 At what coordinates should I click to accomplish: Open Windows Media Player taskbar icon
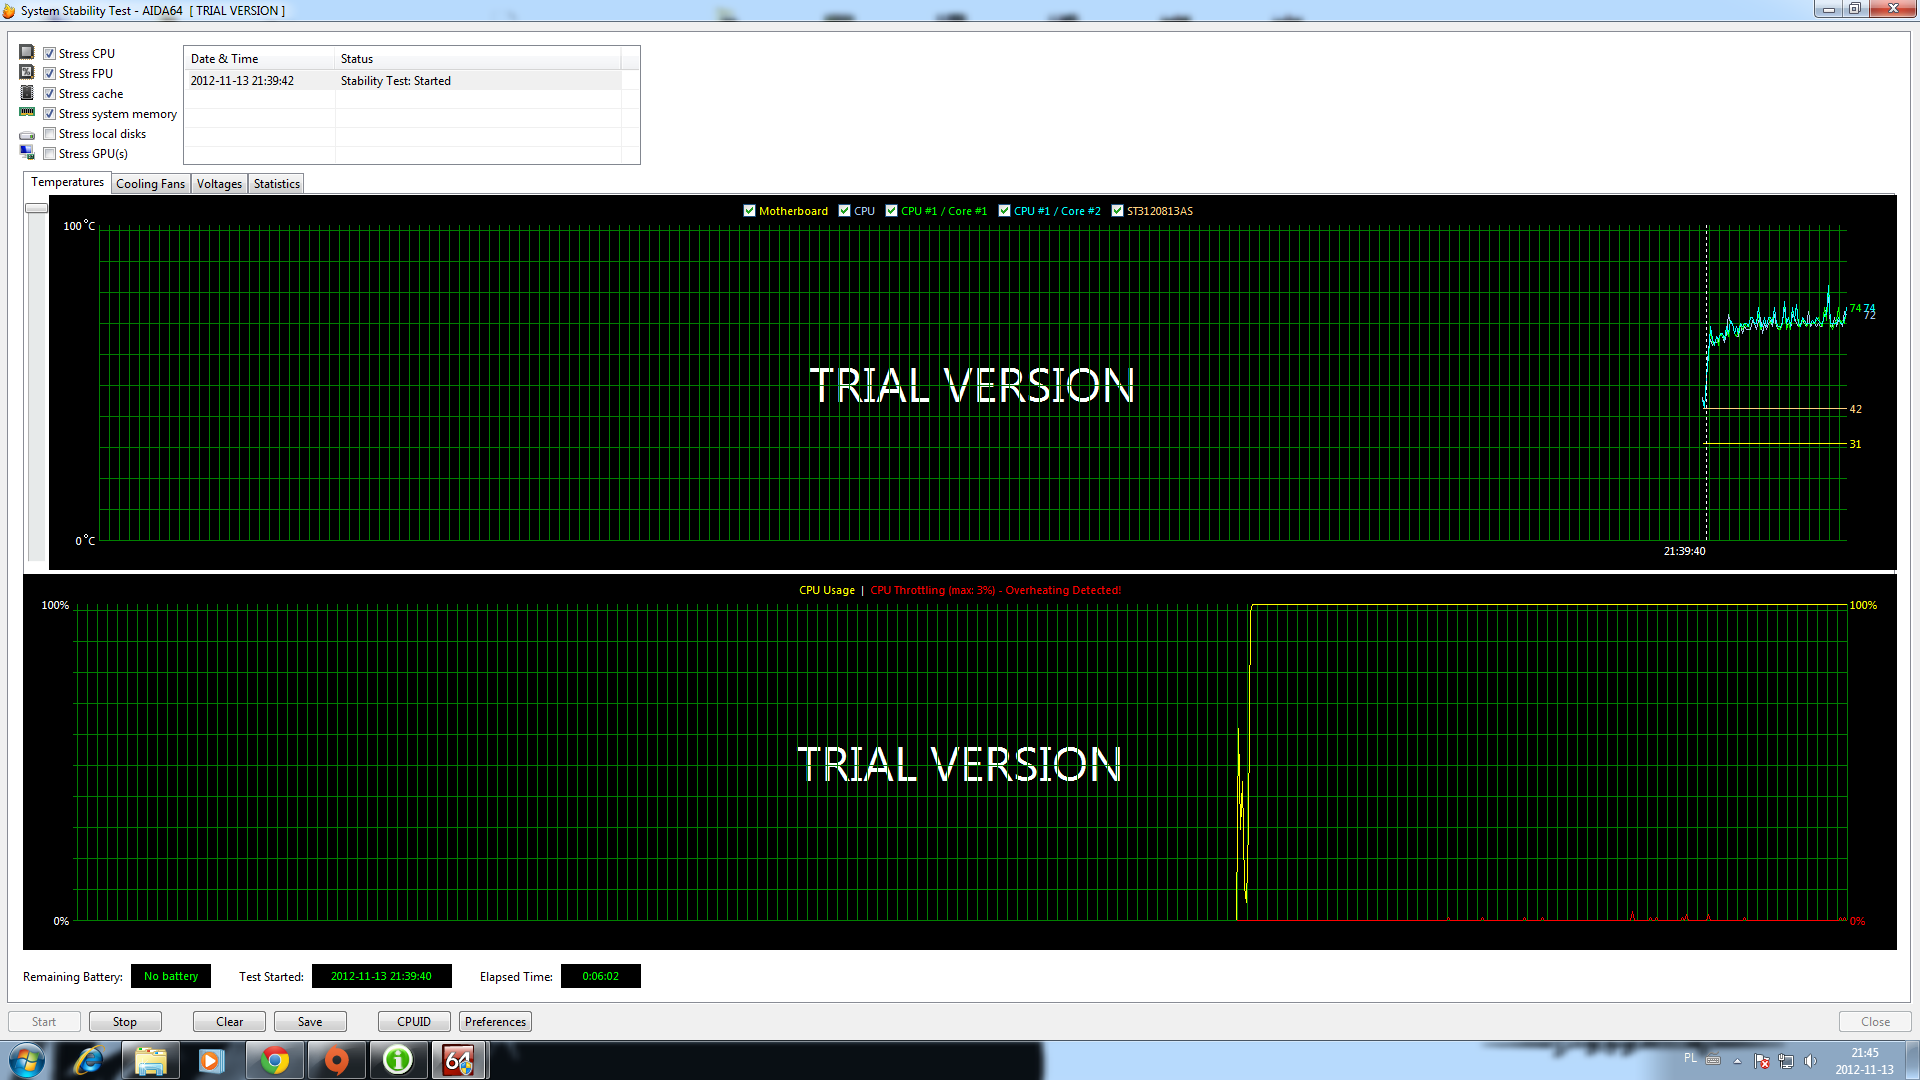(x=212, y=1060)
